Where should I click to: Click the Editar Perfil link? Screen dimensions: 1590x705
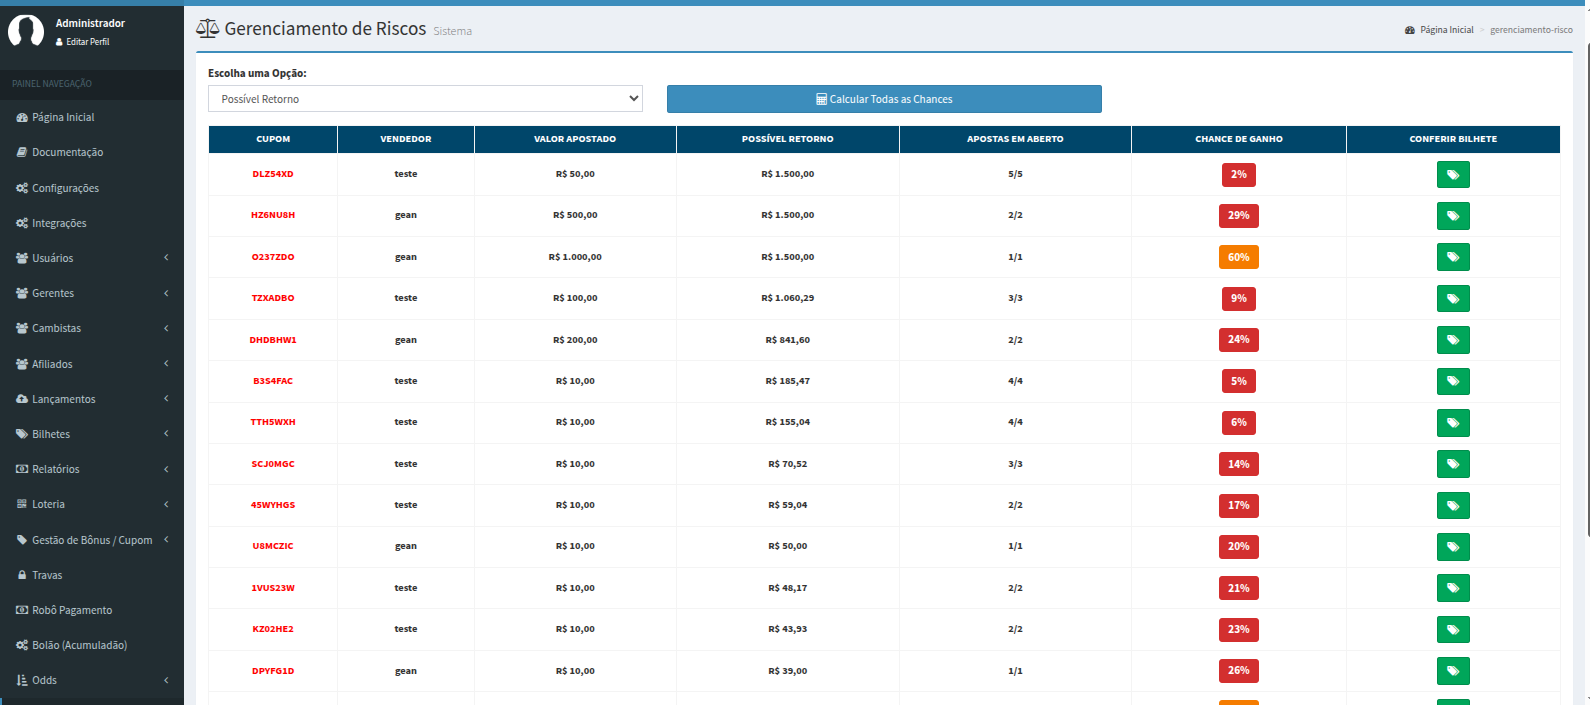(x=87, y=42)
